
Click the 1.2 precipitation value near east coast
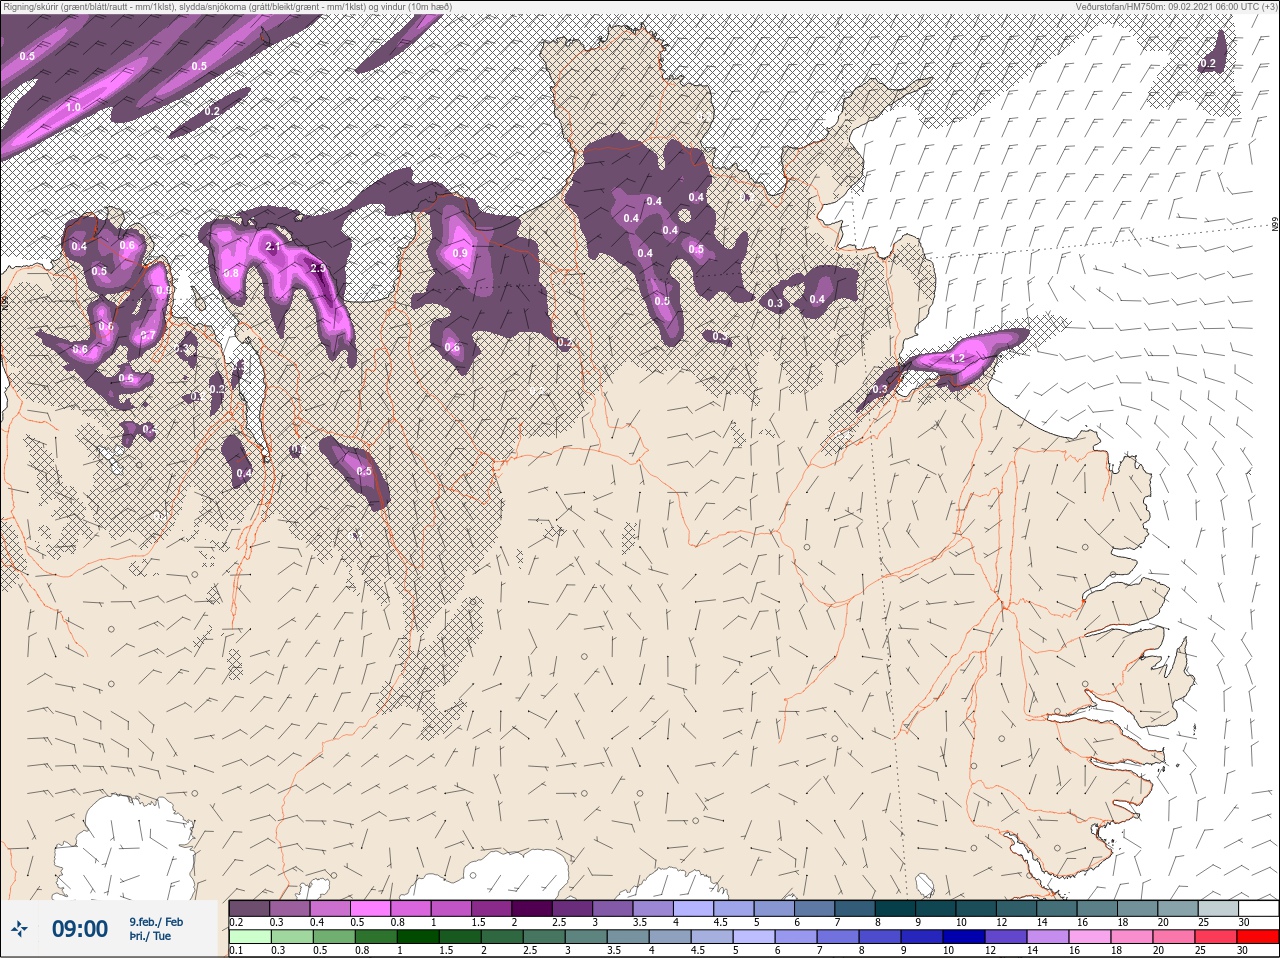[957, 358]
